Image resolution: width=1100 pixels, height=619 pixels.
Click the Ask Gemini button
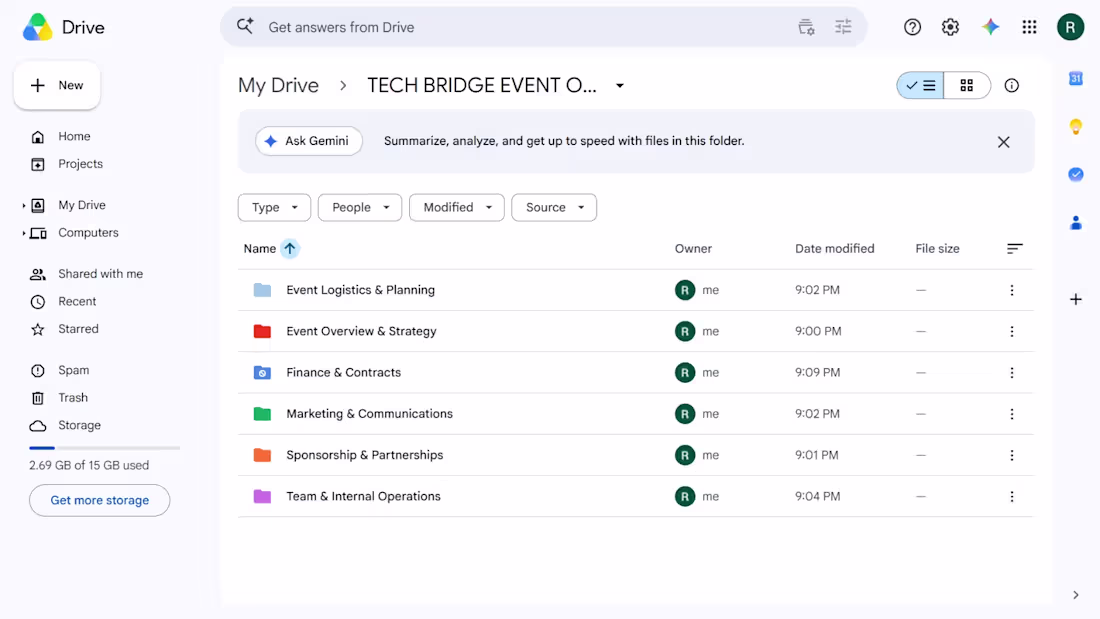(309, 141)
